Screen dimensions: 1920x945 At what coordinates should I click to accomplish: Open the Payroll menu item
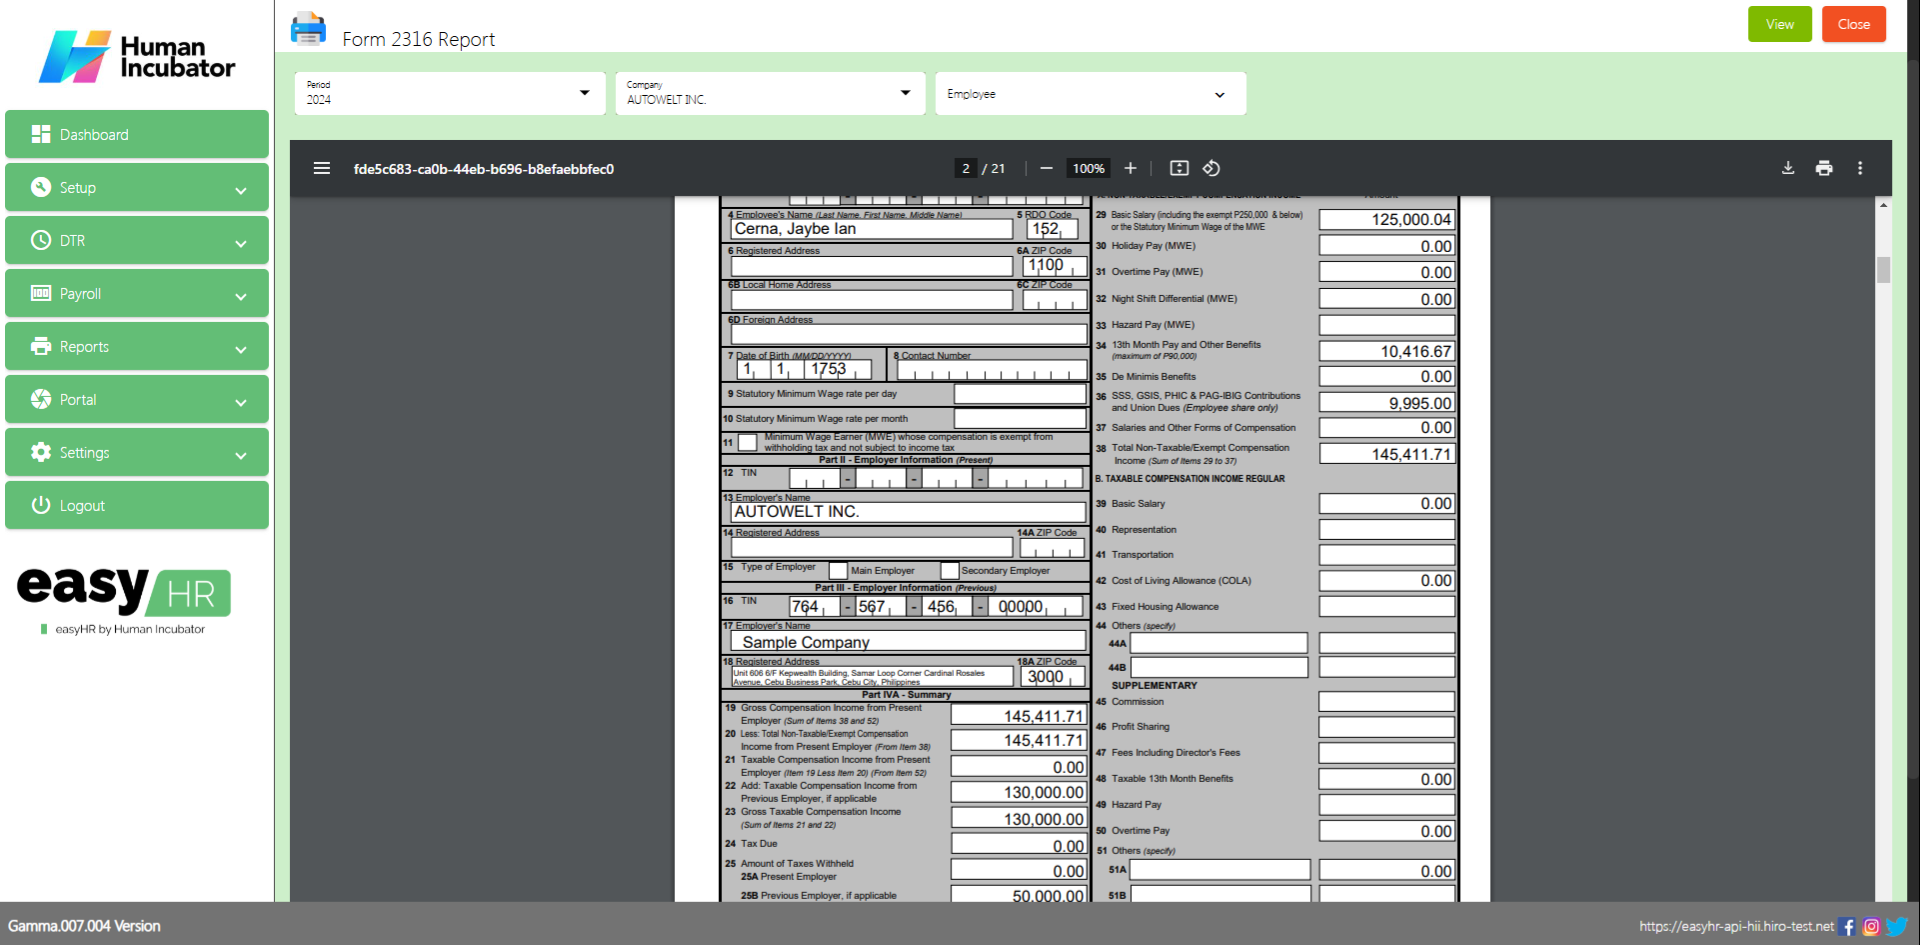tap(137, 293)
